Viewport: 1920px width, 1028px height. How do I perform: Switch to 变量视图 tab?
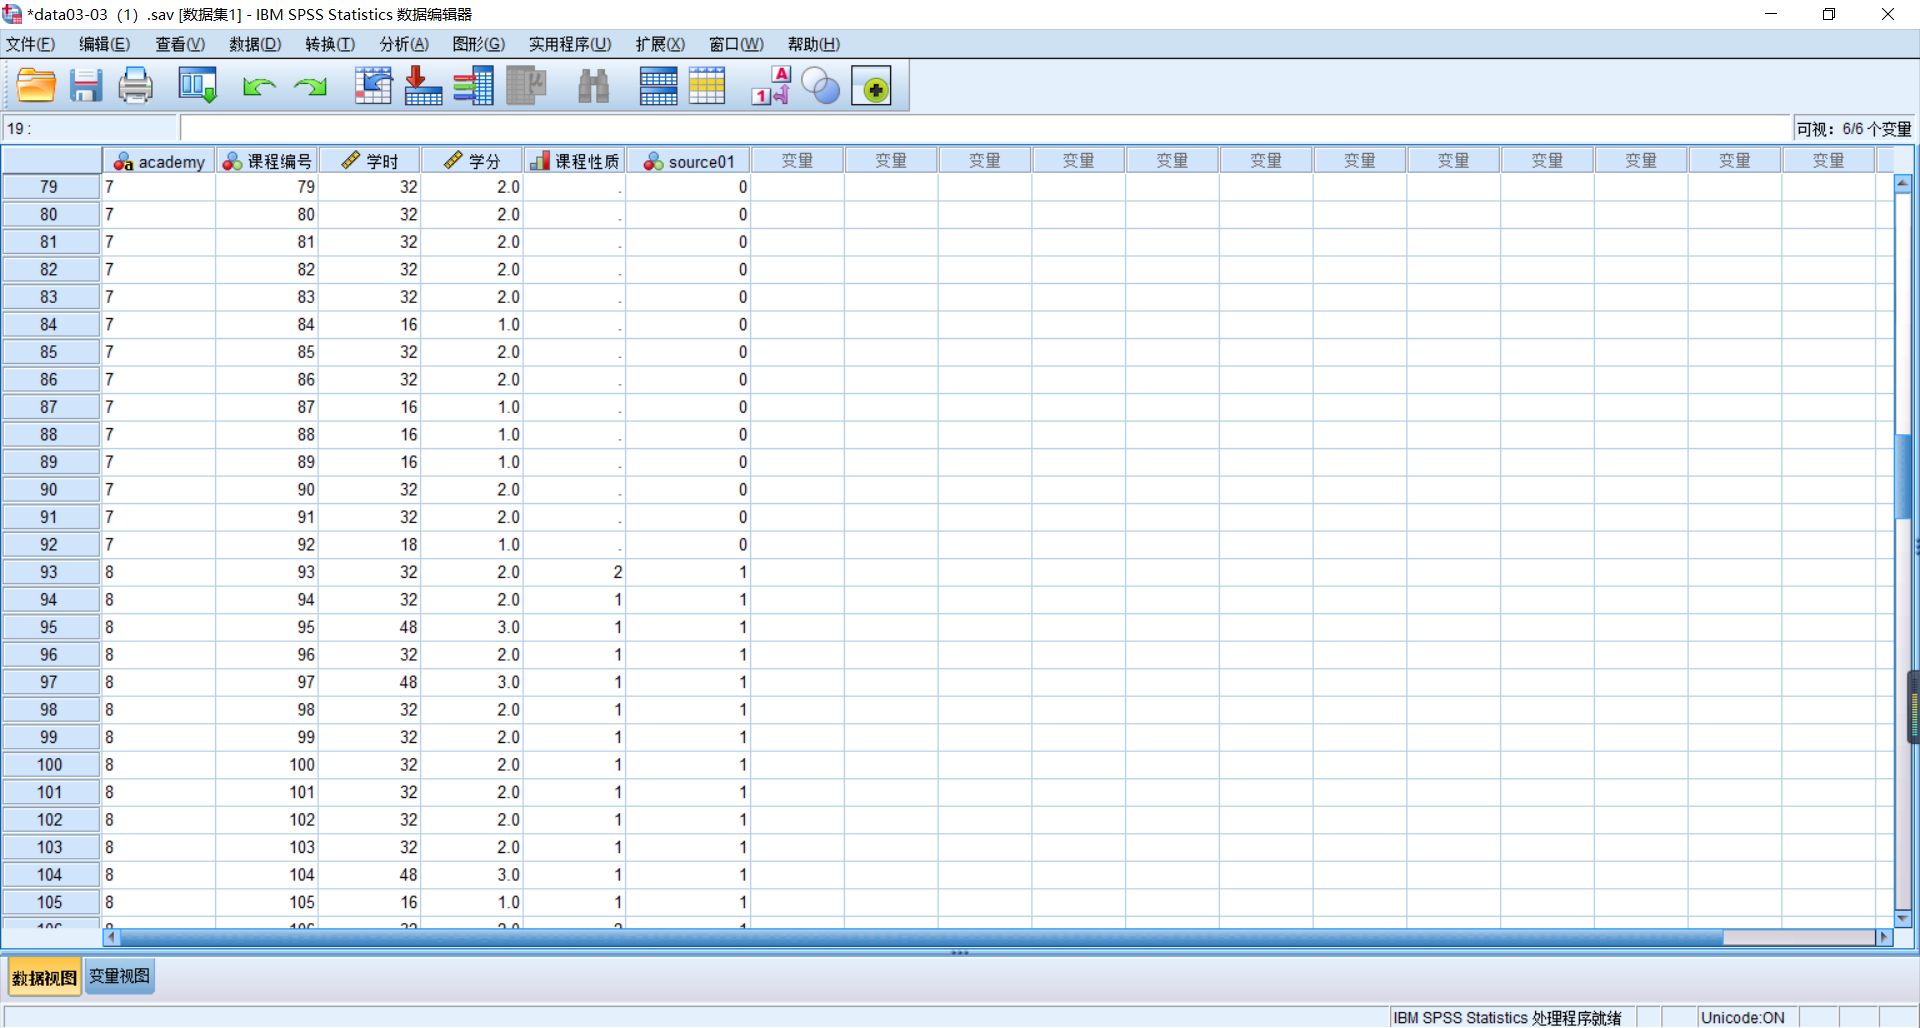tap(120, 976)
